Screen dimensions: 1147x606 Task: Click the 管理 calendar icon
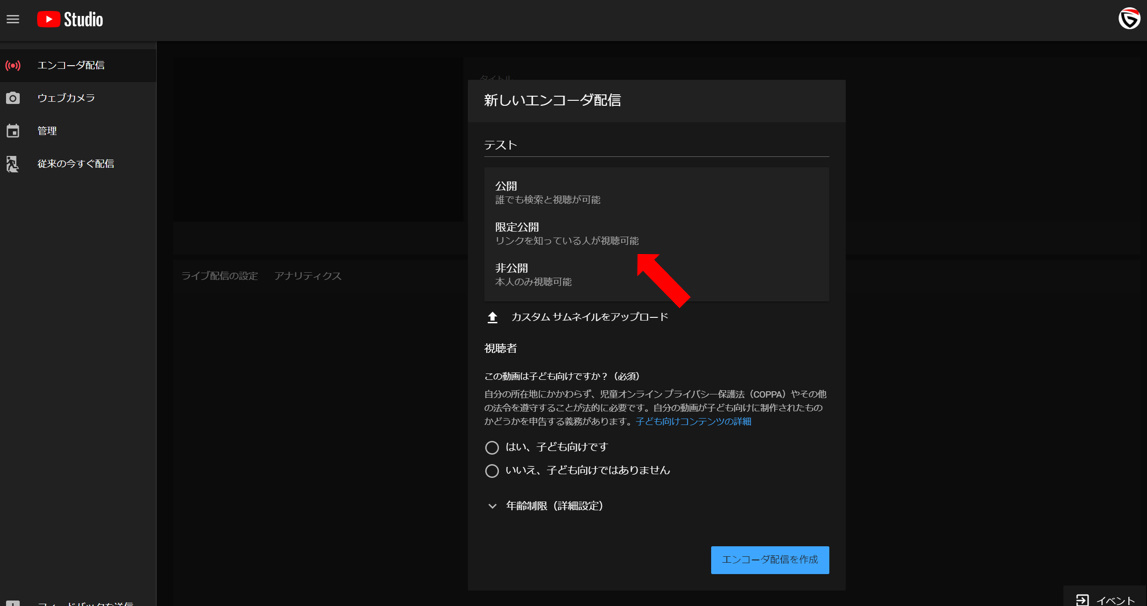point(13,131)
